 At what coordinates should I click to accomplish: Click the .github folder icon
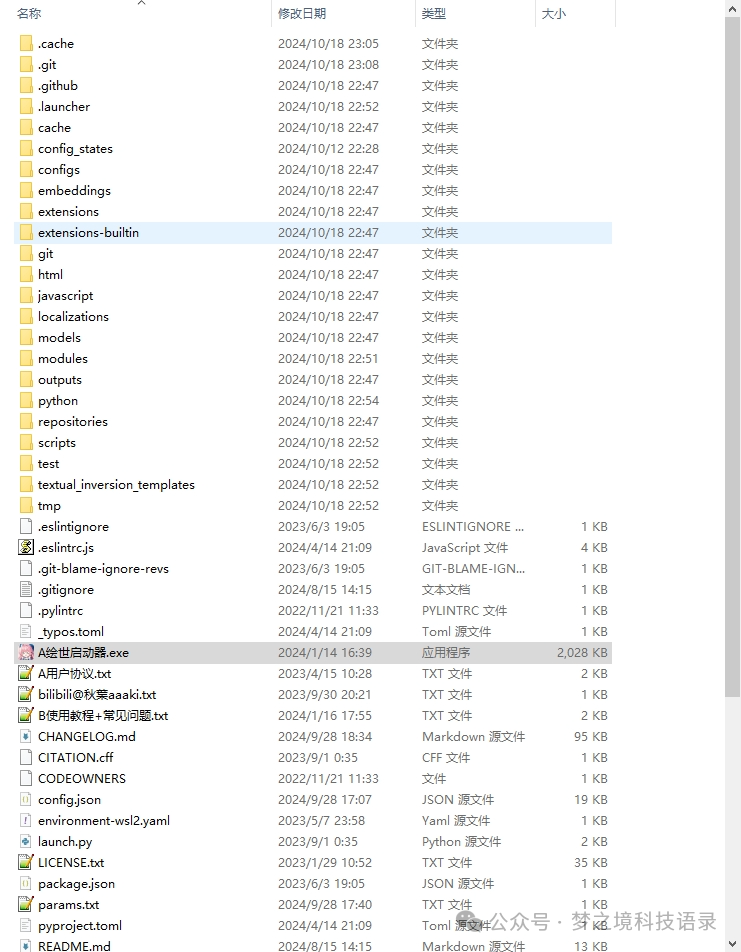(x=26, y=86)
